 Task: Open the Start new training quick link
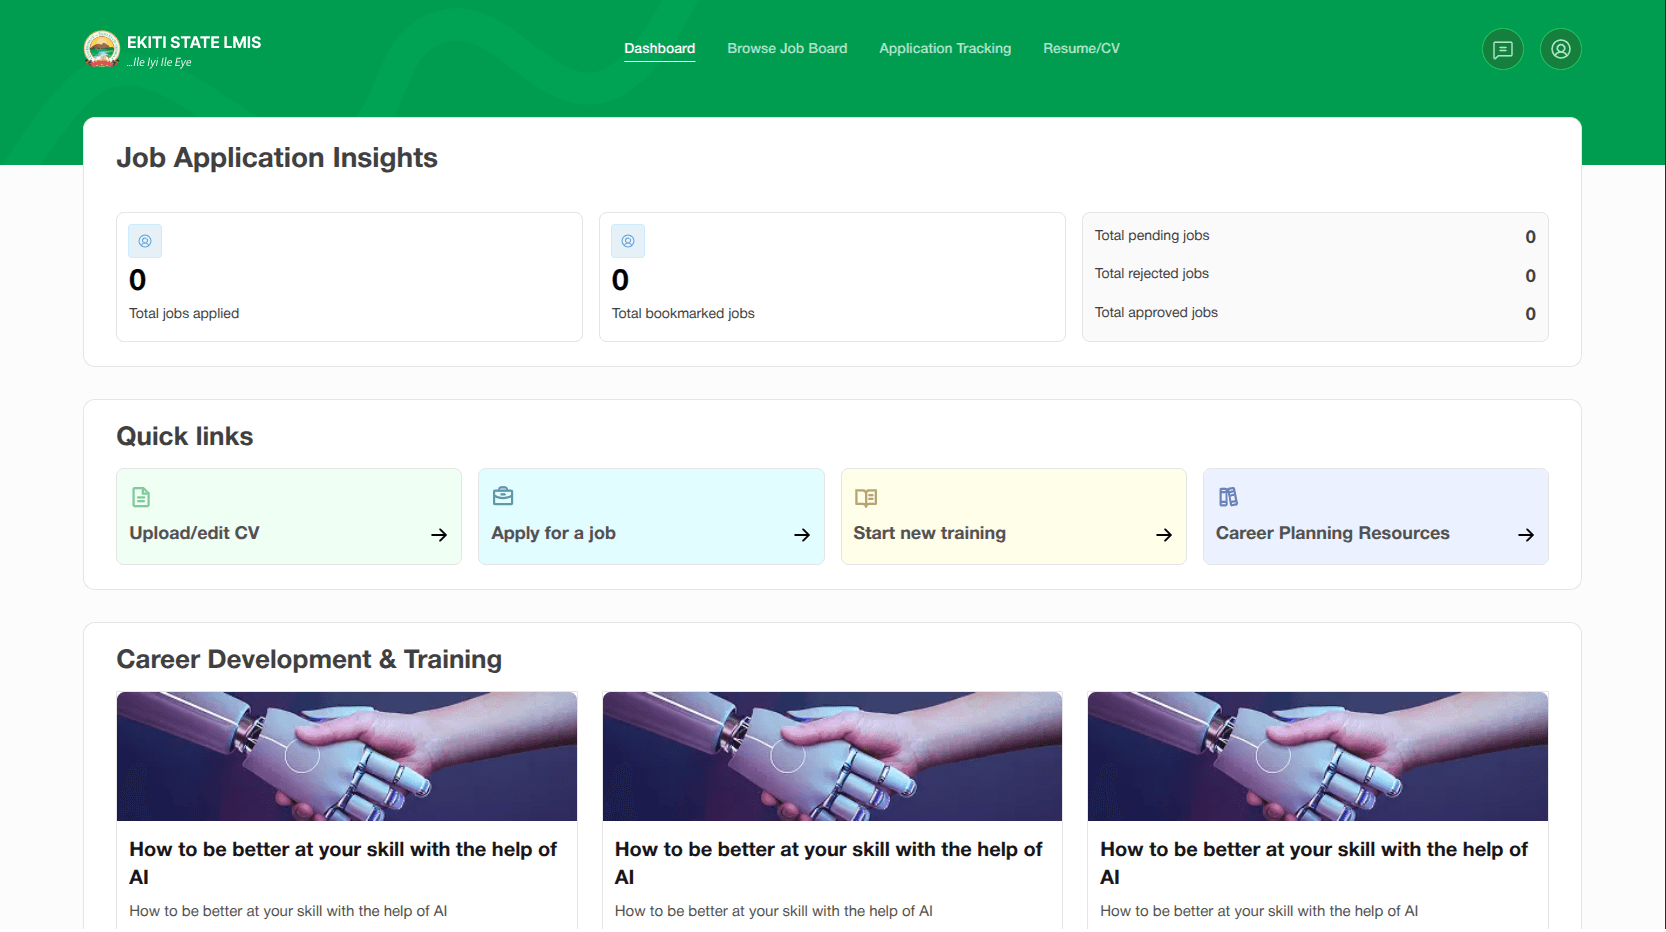pos(1014,516)
